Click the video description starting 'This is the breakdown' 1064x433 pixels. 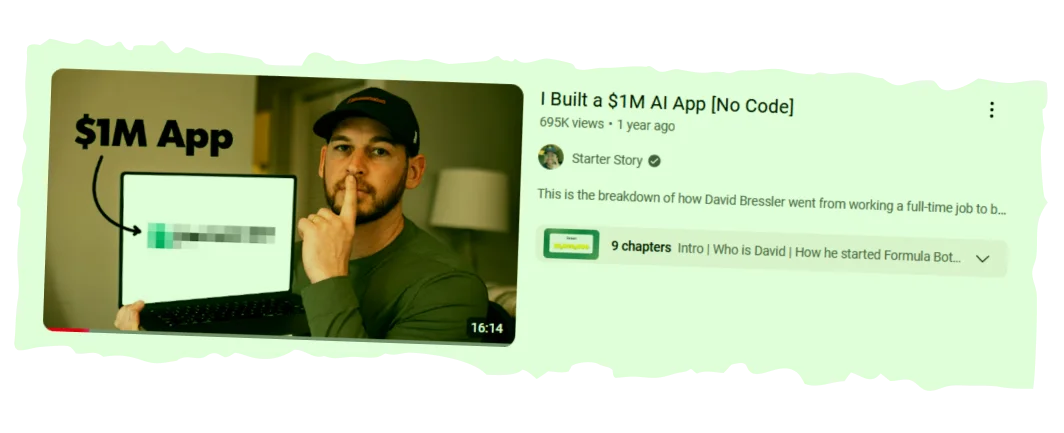(x=771, y=204)
